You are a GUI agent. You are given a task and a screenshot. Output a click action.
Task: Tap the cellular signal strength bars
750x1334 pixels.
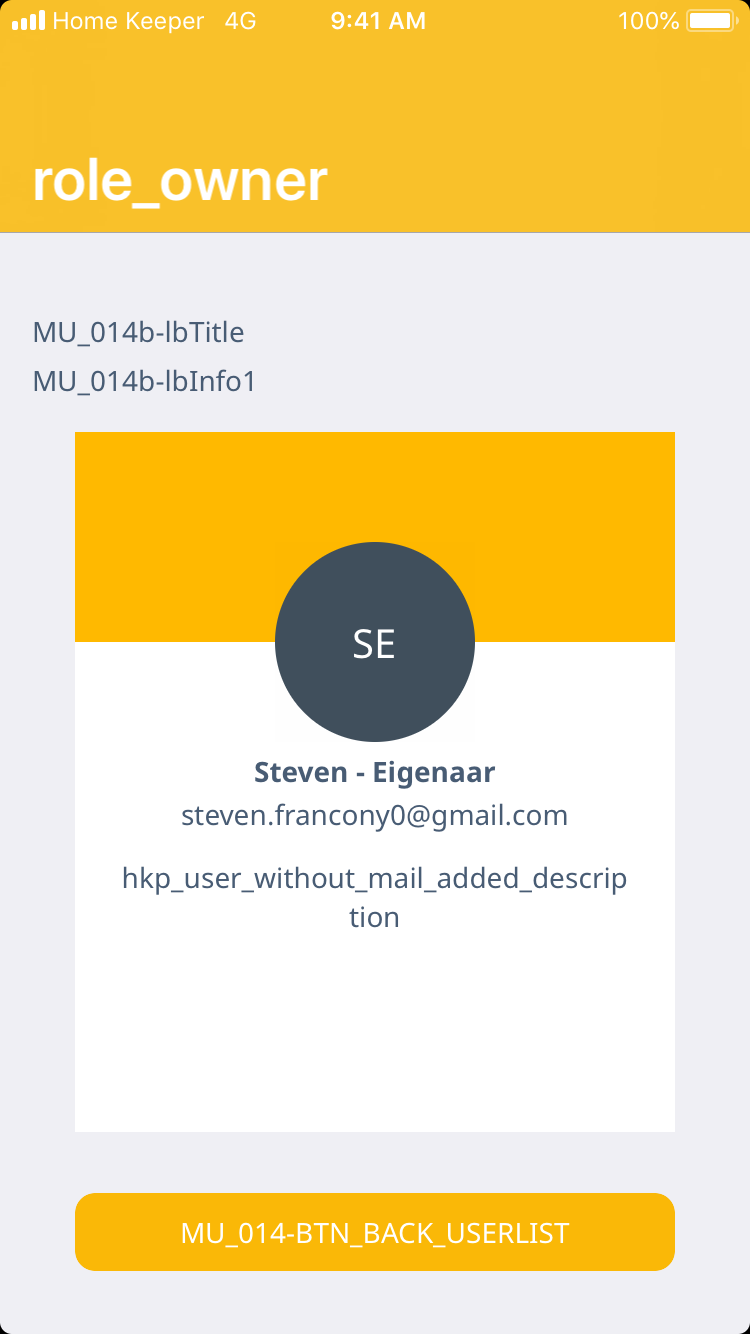[x=28, y=20]
